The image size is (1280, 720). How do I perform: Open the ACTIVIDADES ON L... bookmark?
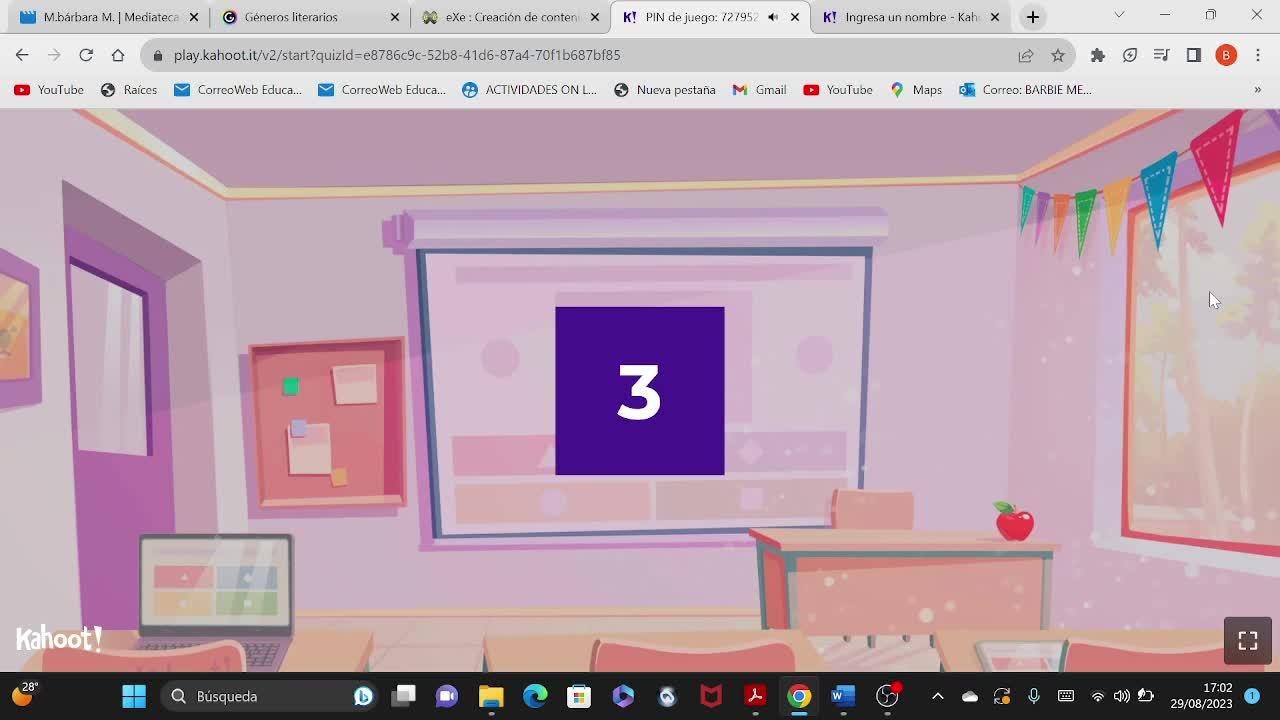[529, 90]
